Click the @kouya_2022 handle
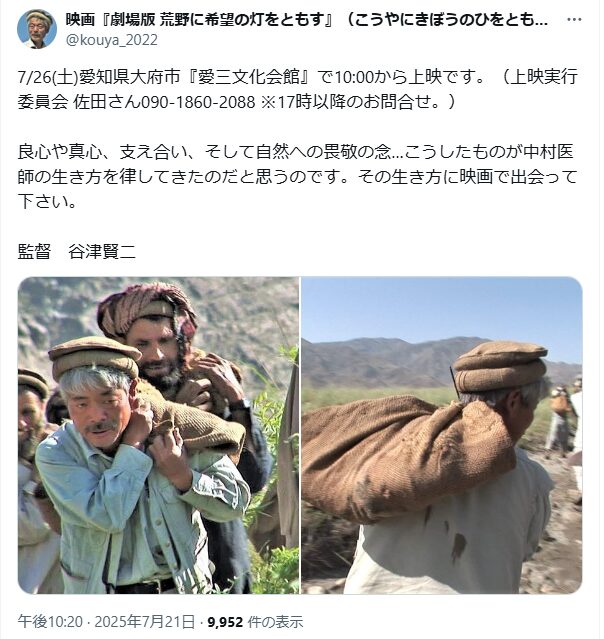Screen dimensions: 604x639 click(112, 40)
